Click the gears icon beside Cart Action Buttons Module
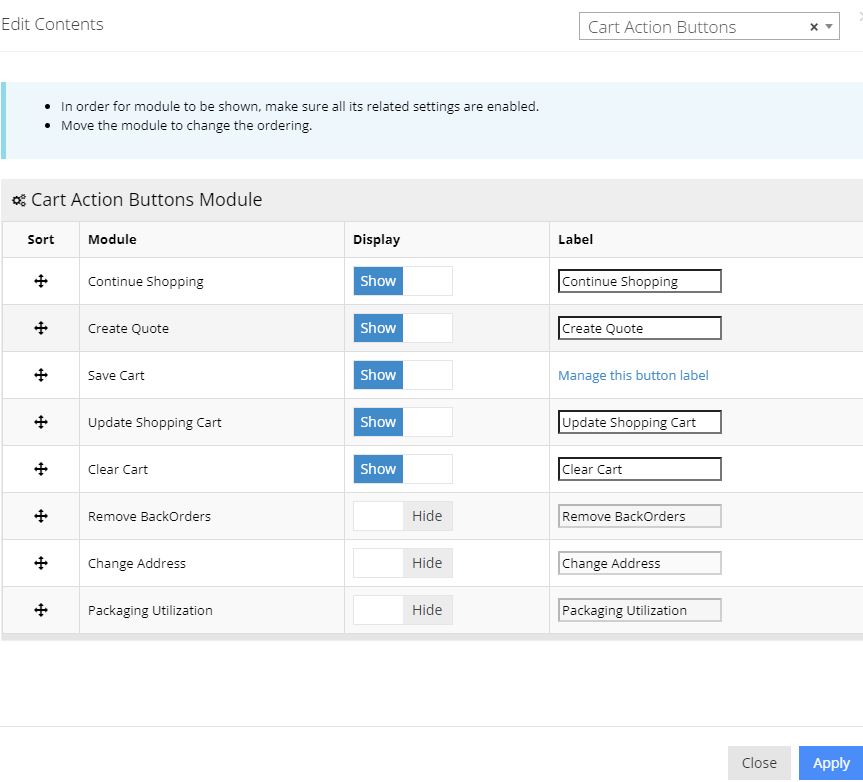Viewport: 863px width, 782px height. (x=19, y=200)
